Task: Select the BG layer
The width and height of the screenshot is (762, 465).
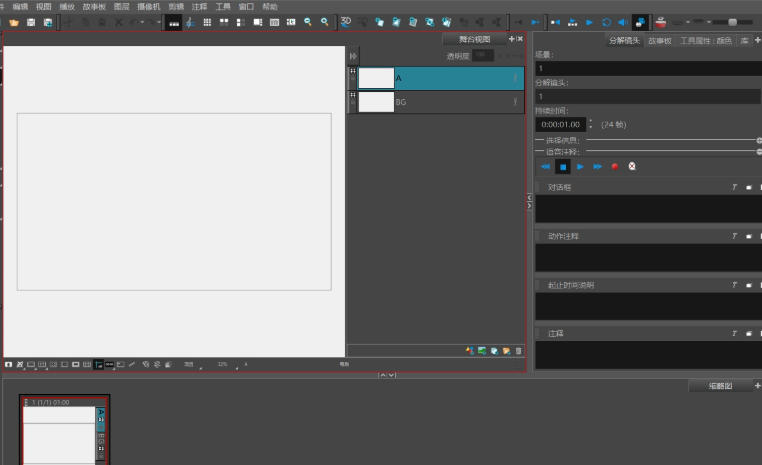Action: coord(440,102)
